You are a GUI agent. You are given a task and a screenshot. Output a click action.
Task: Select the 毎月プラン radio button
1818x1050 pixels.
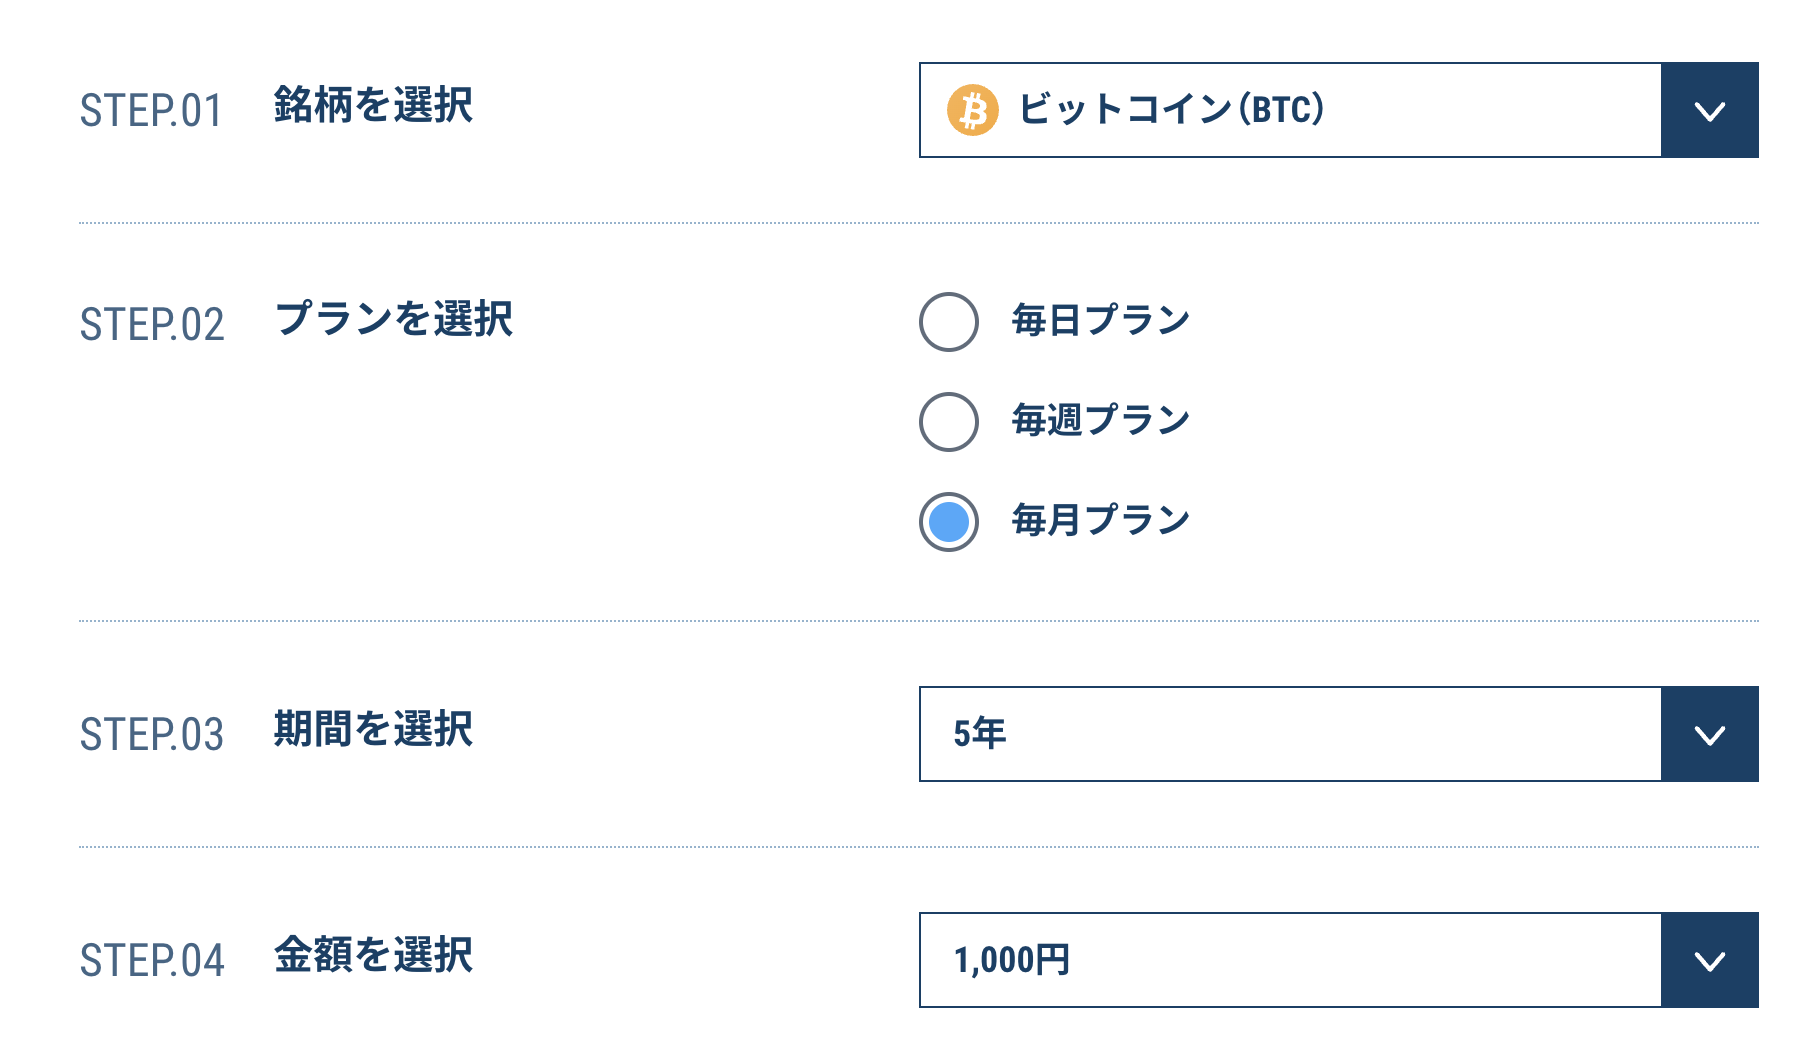tap(948, 522)
